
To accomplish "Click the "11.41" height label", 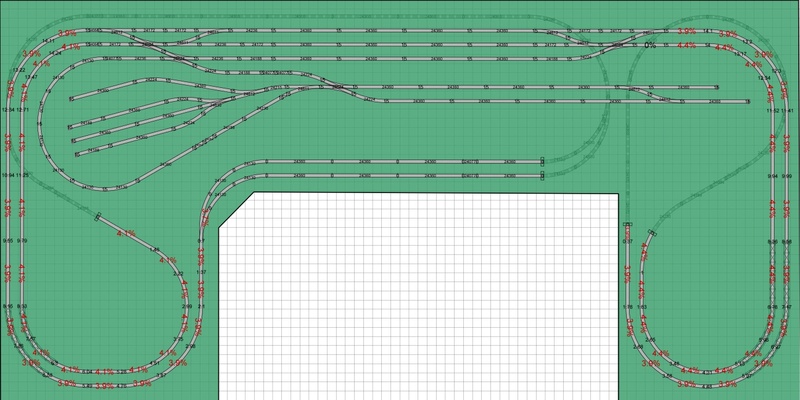I will (788, 111).
